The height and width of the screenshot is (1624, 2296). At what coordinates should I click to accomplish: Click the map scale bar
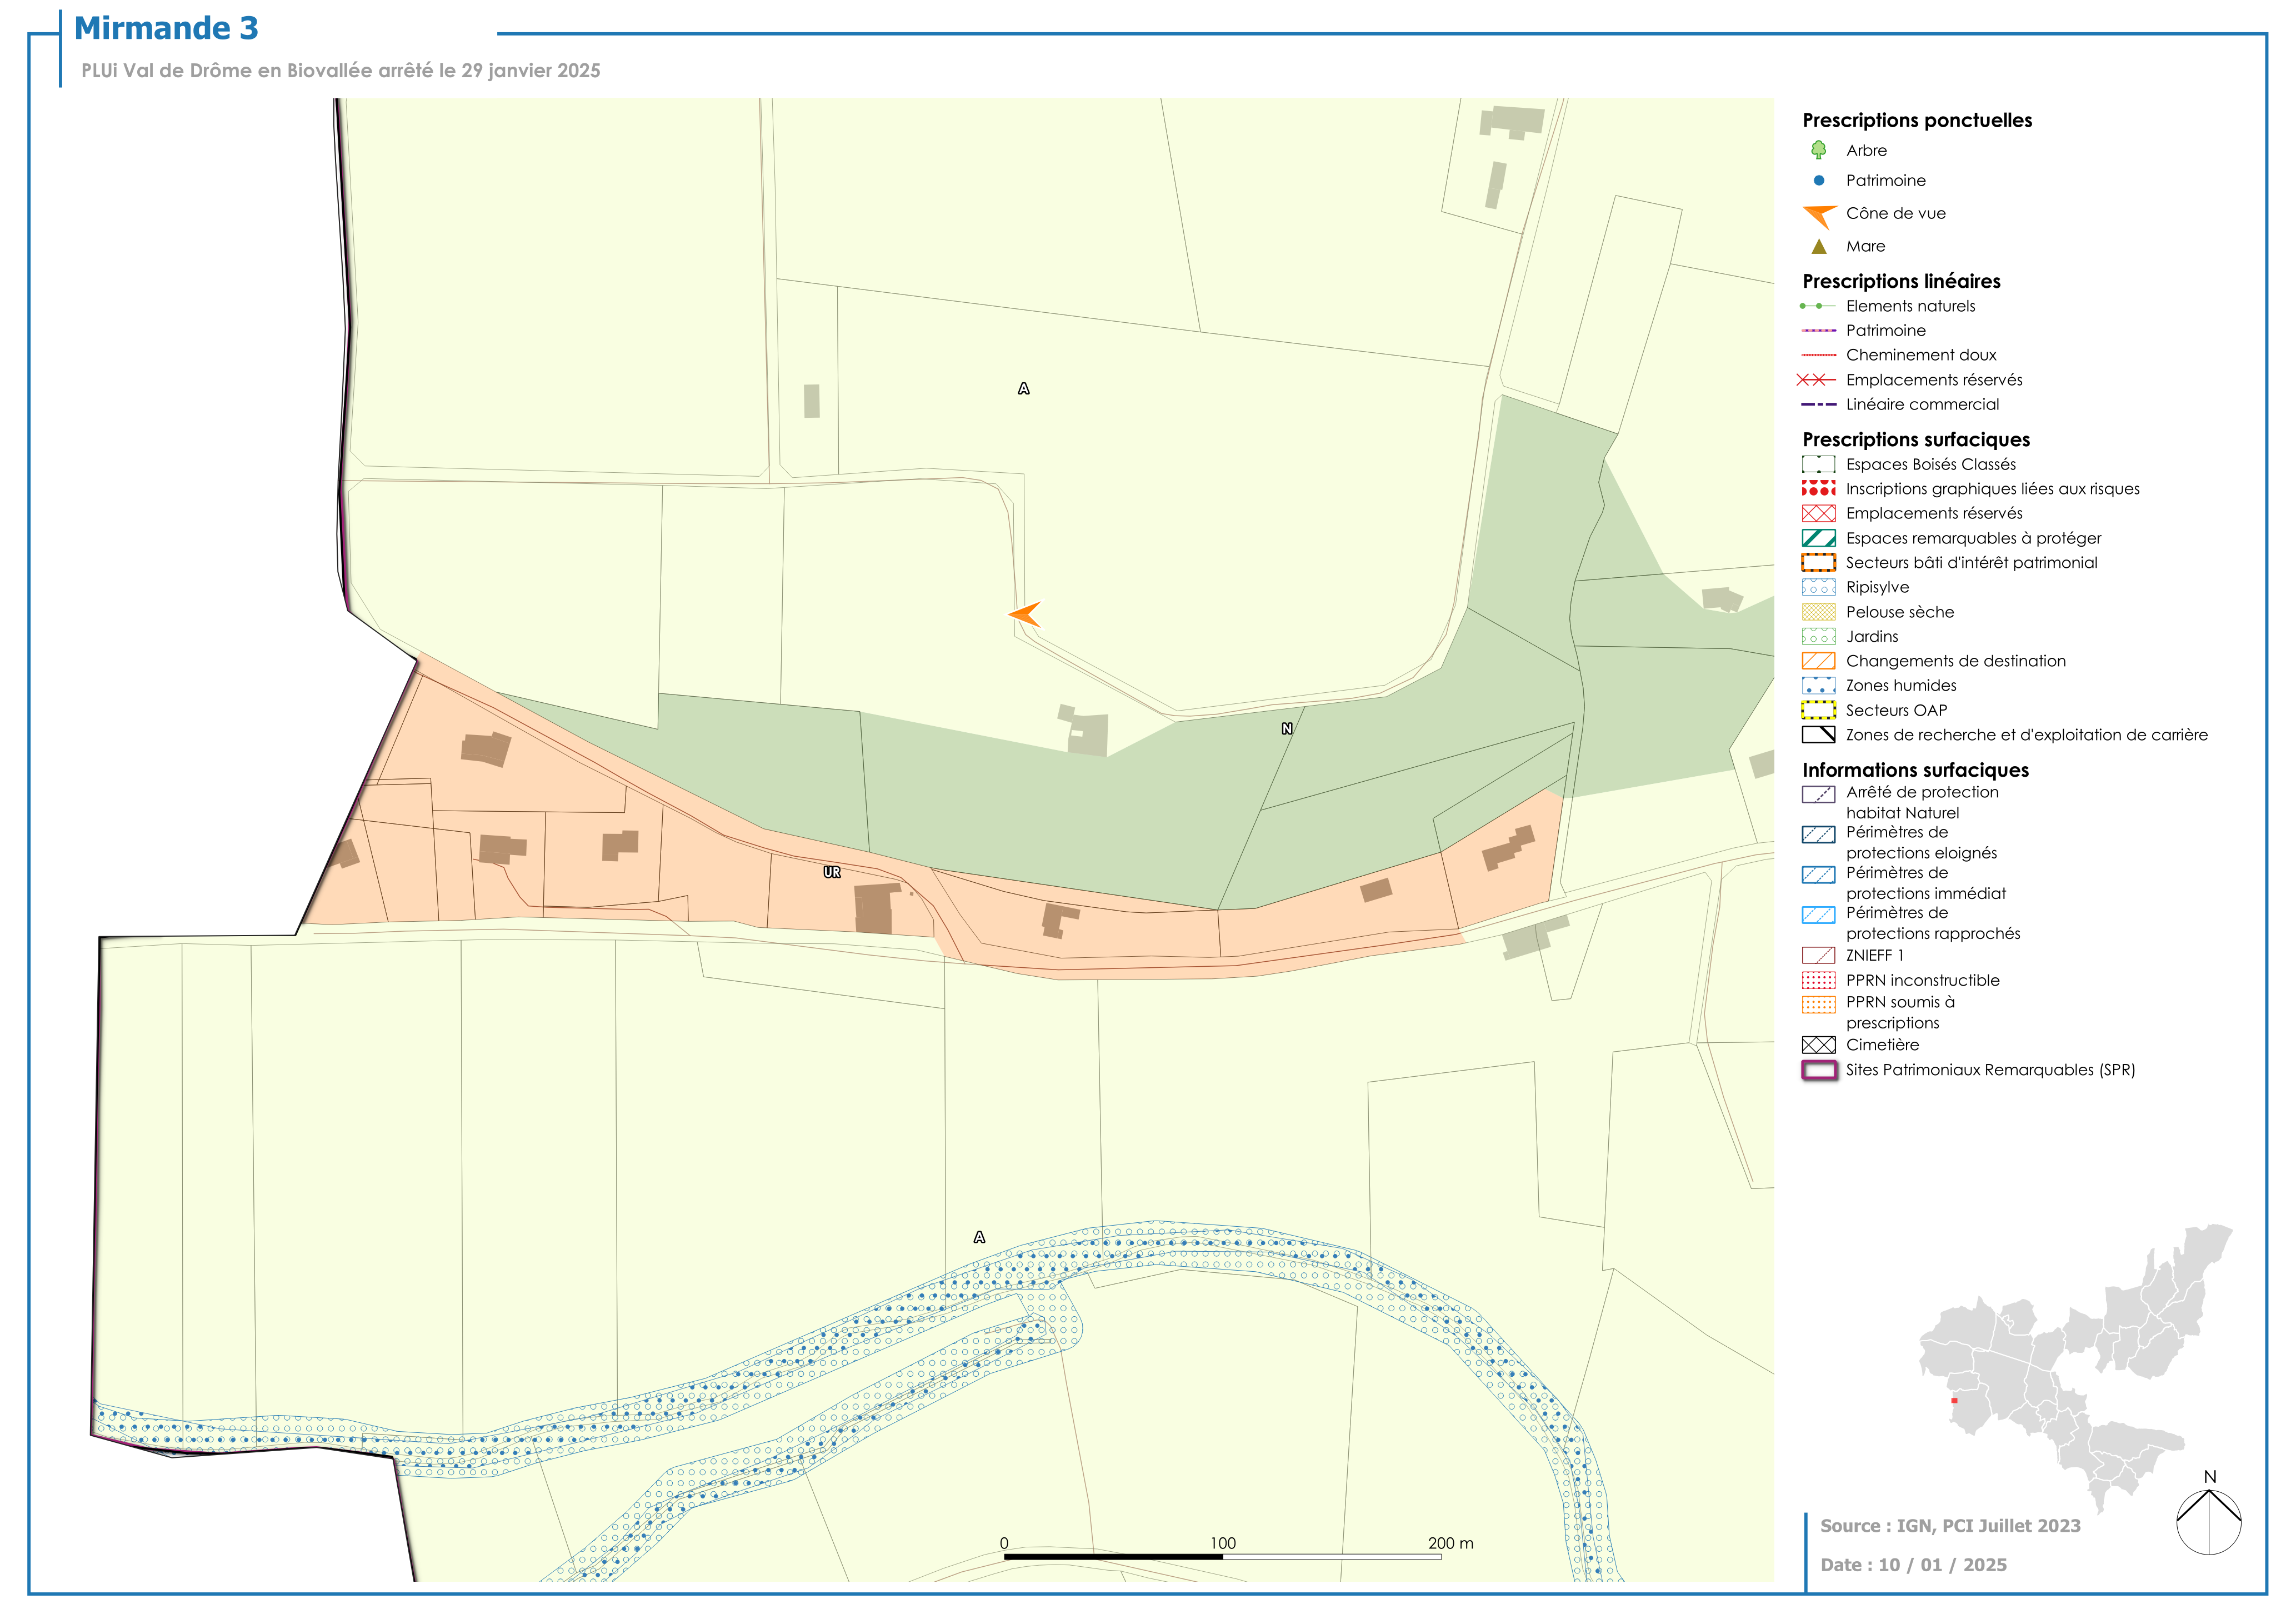tap(1222, 1557)
